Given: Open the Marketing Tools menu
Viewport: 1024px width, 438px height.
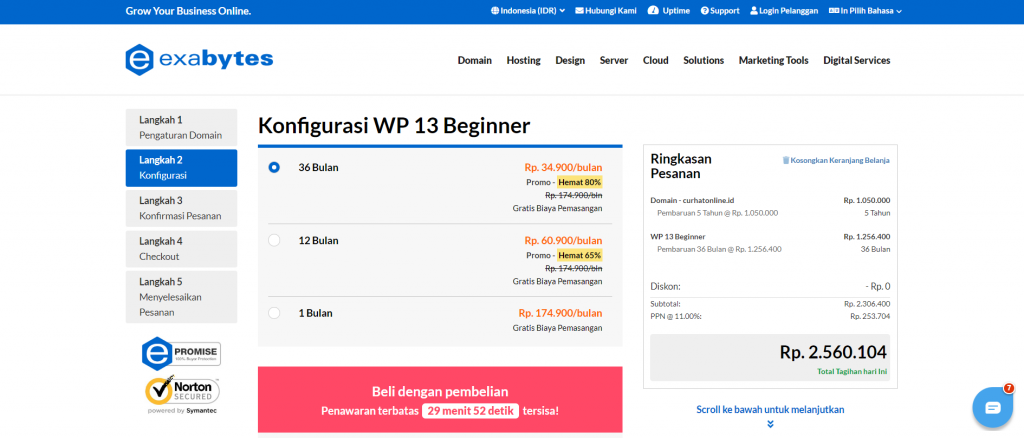Looking at the screenshot, I should (x=773, y=60).
